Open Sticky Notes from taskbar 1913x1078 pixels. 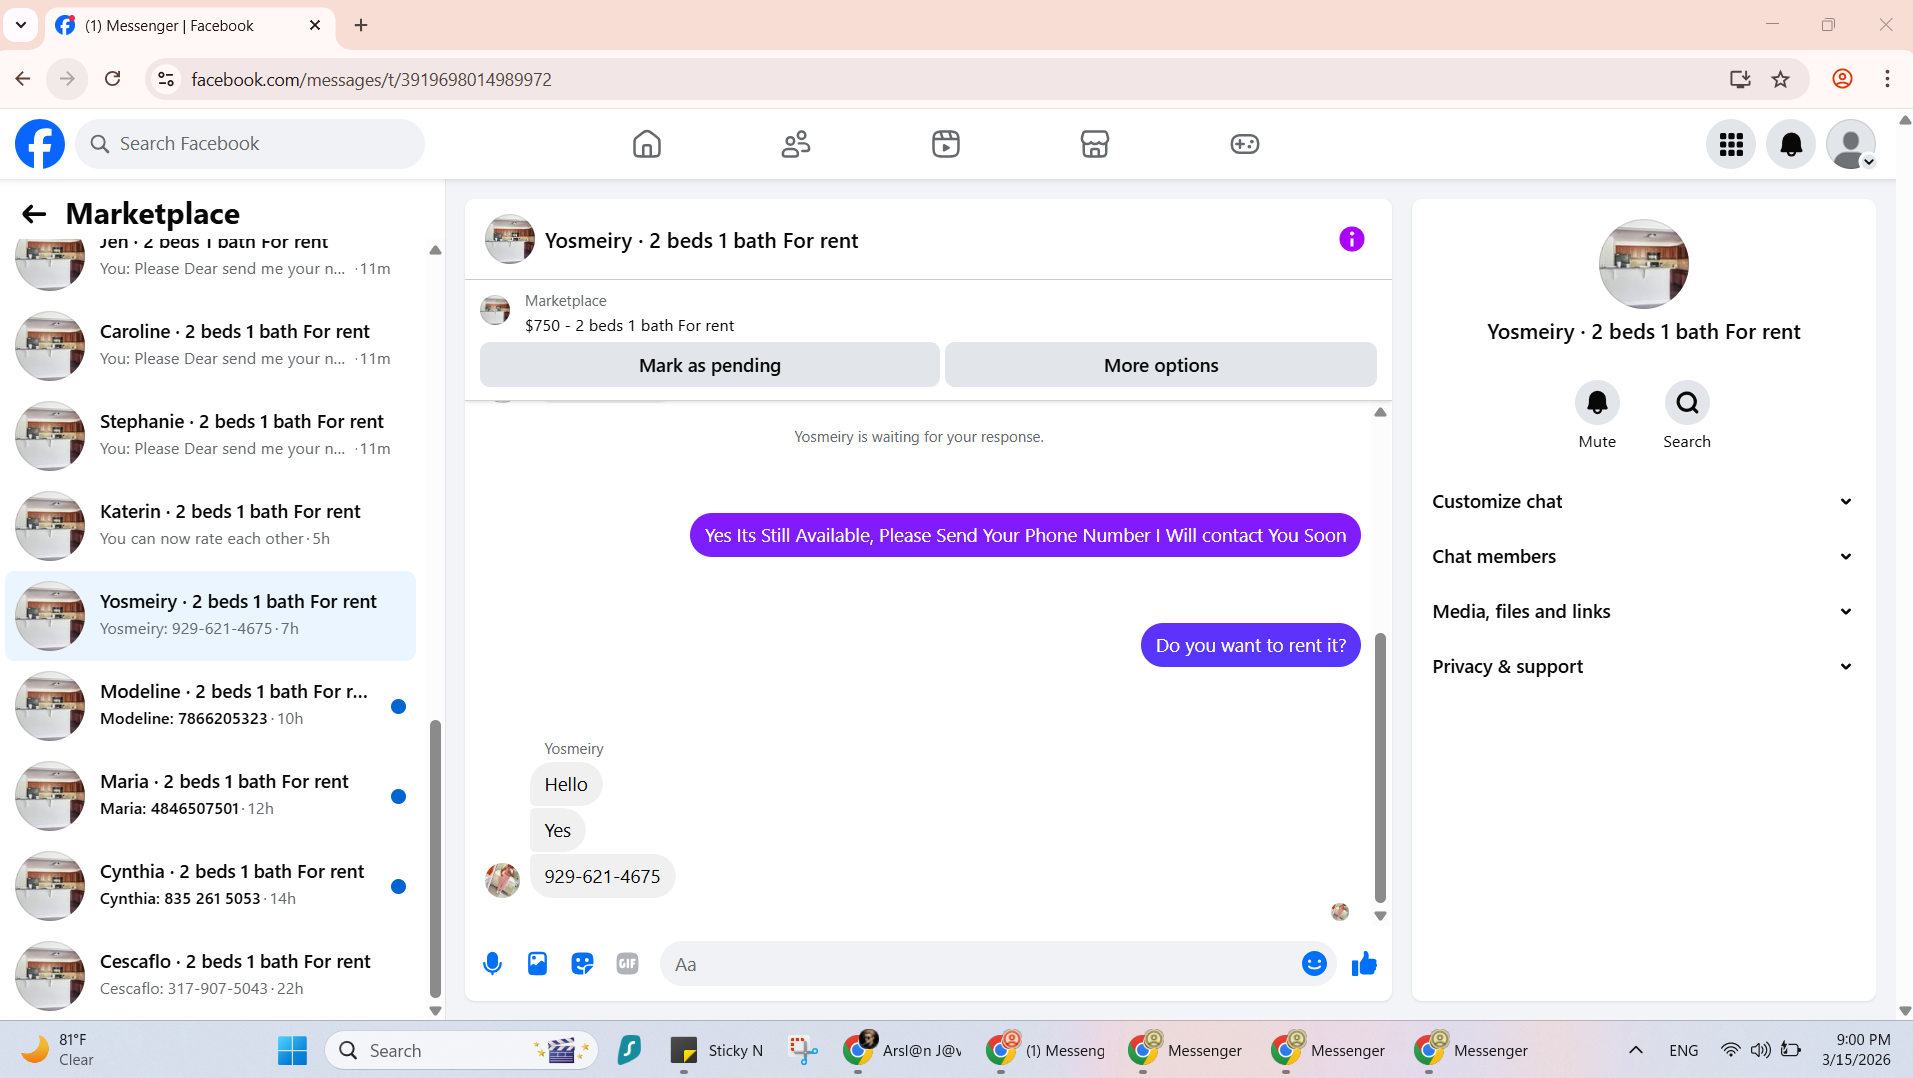pyautogui.click(x=717, y=1050)
